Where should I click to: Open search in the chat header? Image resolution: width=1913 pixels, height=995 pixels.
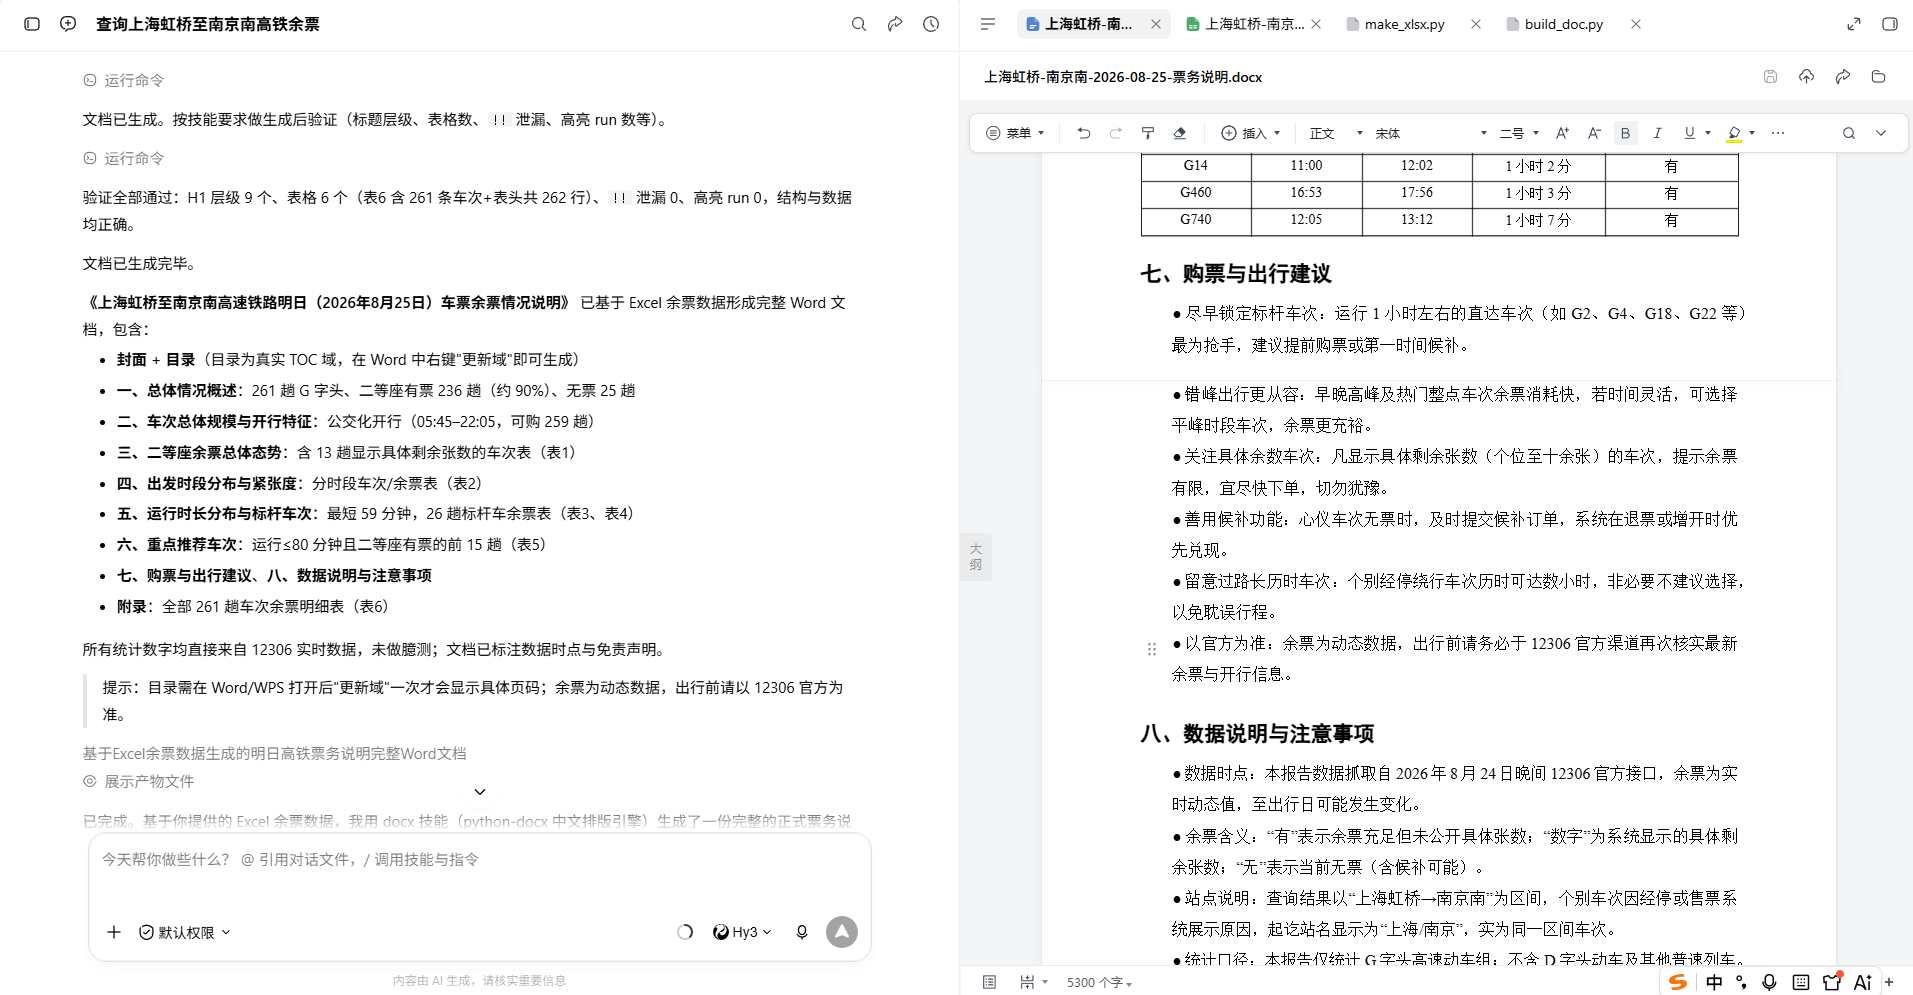coord(859,24)
